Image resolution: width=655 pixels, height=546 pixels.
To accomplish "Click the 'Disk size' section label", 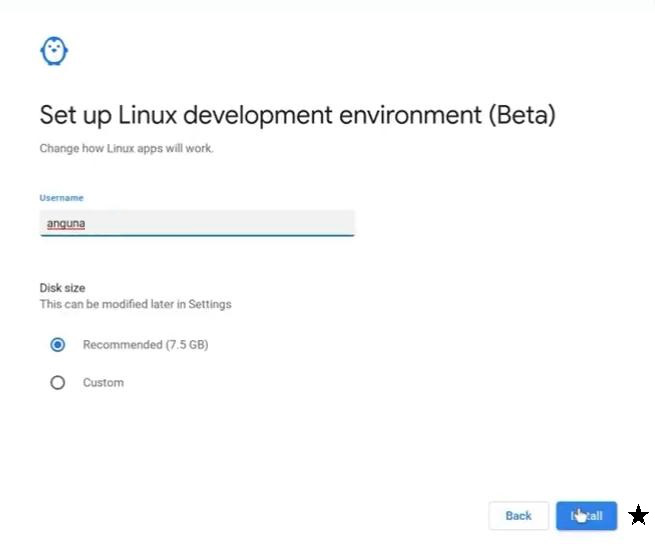I will pos(62,288).
